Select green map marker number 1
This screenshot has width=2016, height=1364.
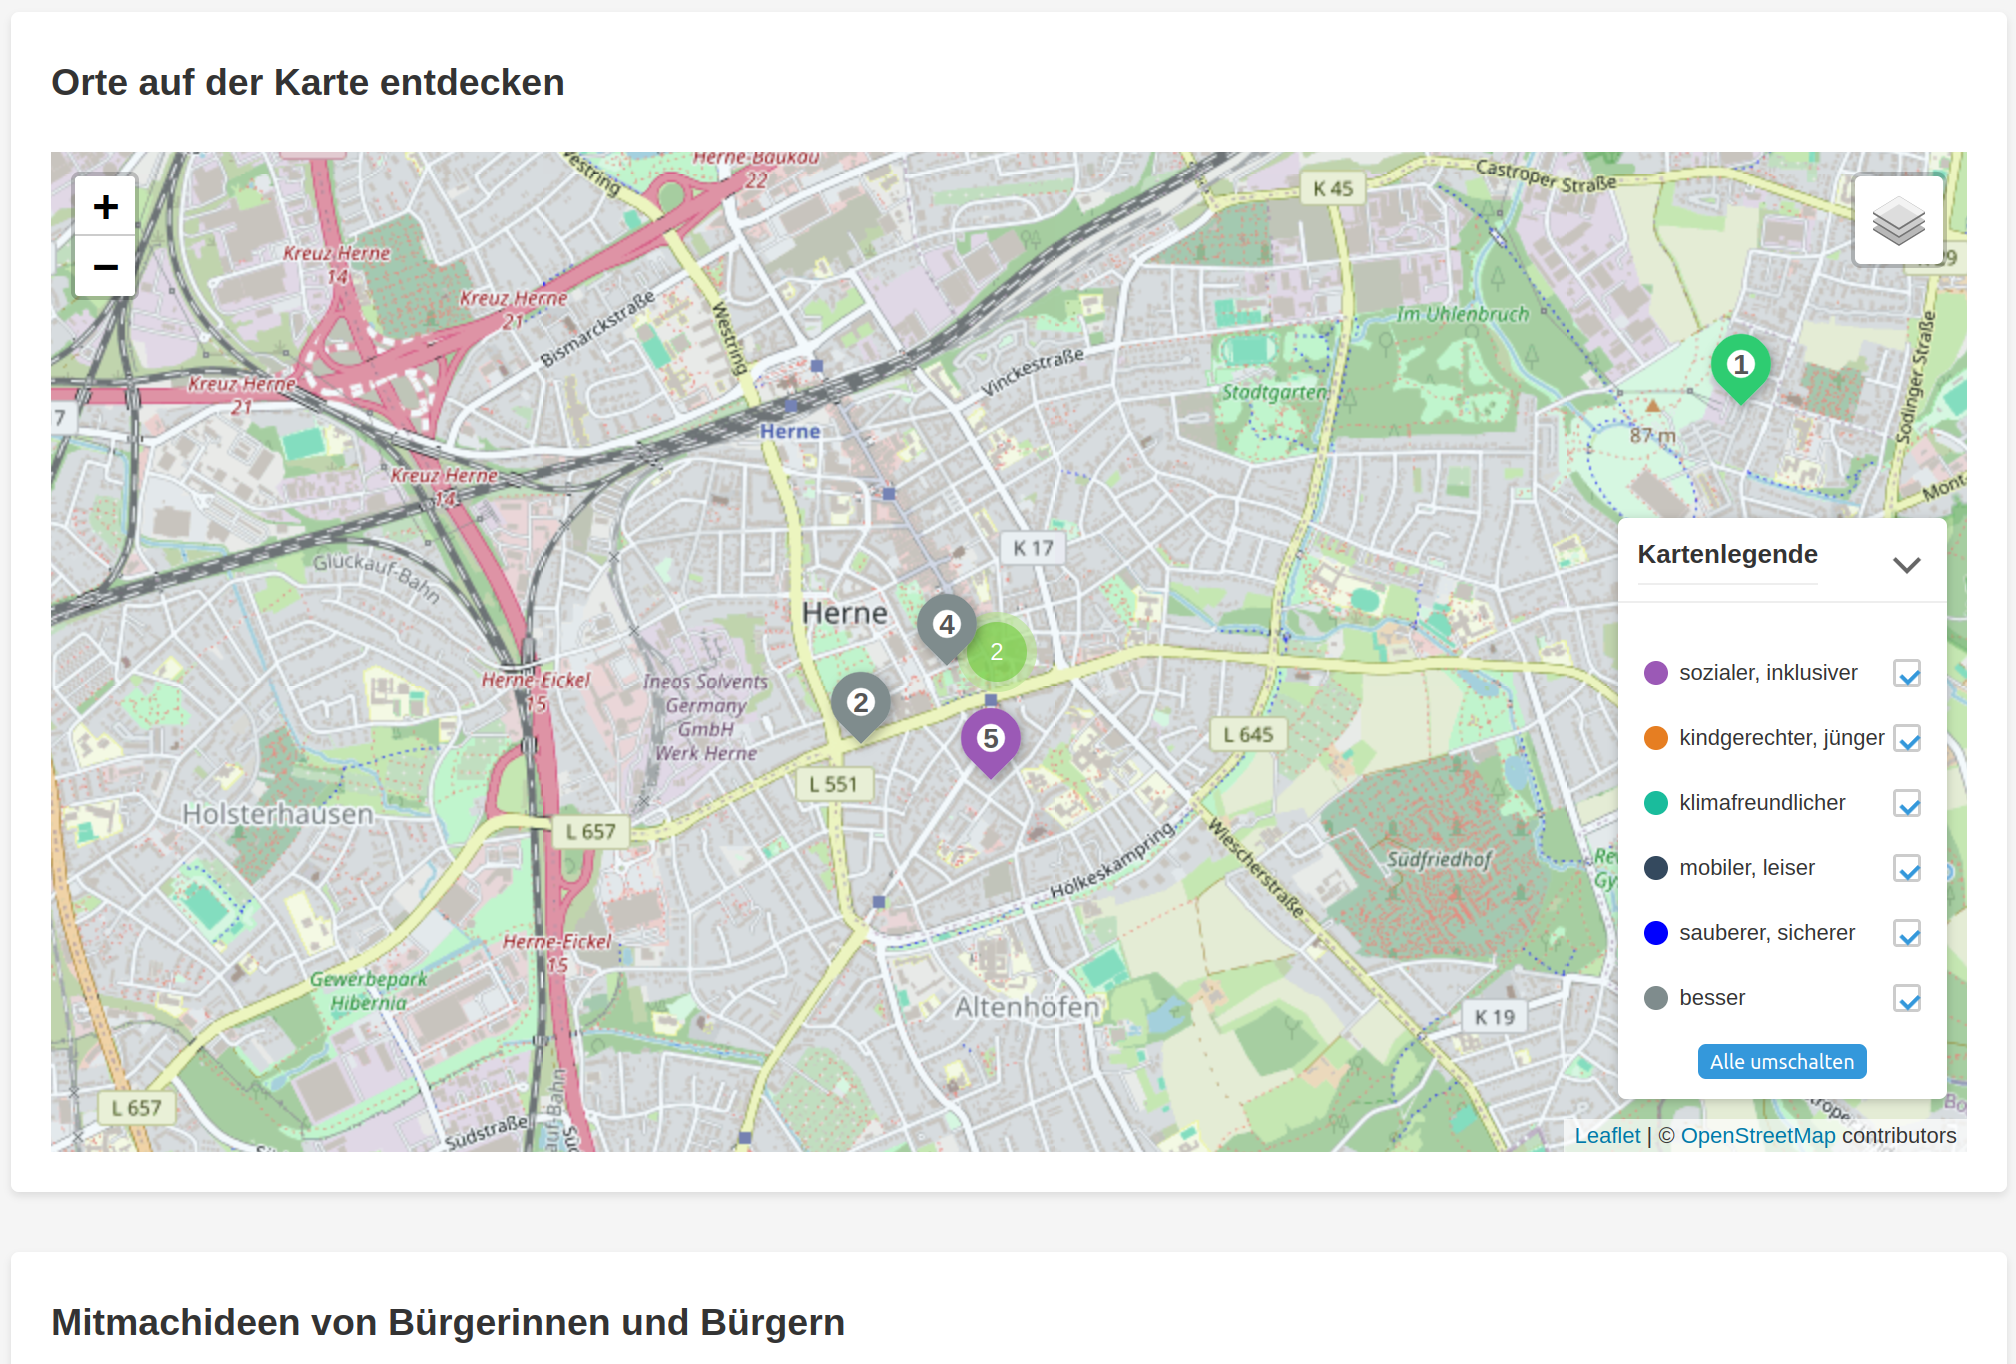(1740, 366)
